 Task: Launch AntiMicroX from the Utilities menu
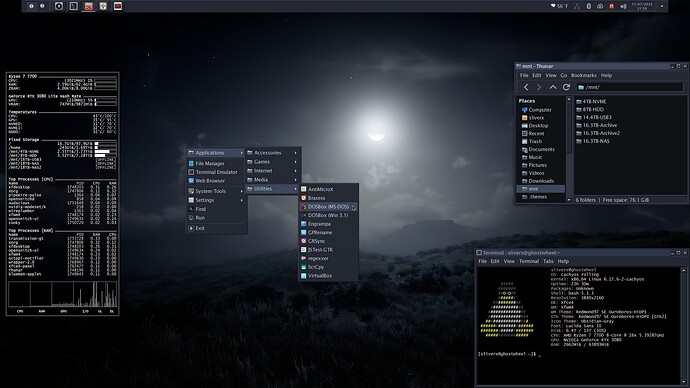328,189
